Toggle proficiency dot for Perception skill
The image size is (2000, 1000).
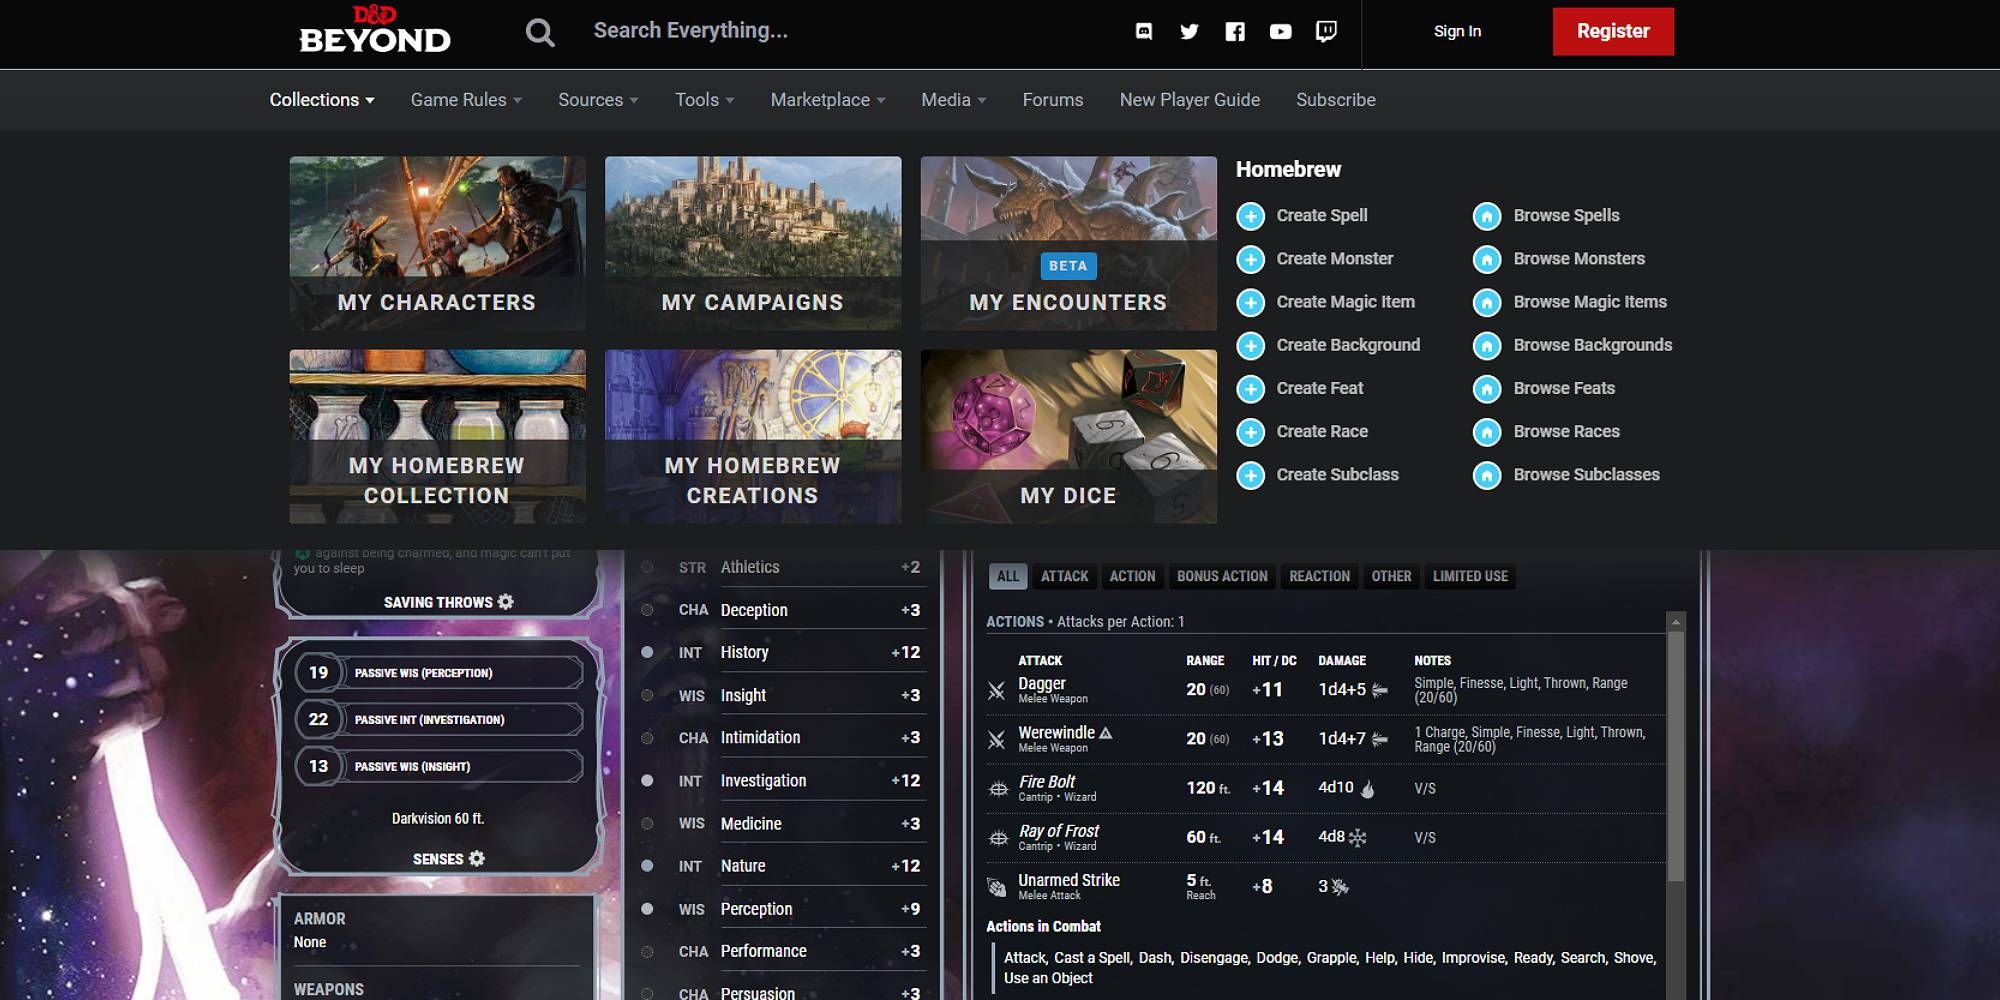[x=647, y=909]
